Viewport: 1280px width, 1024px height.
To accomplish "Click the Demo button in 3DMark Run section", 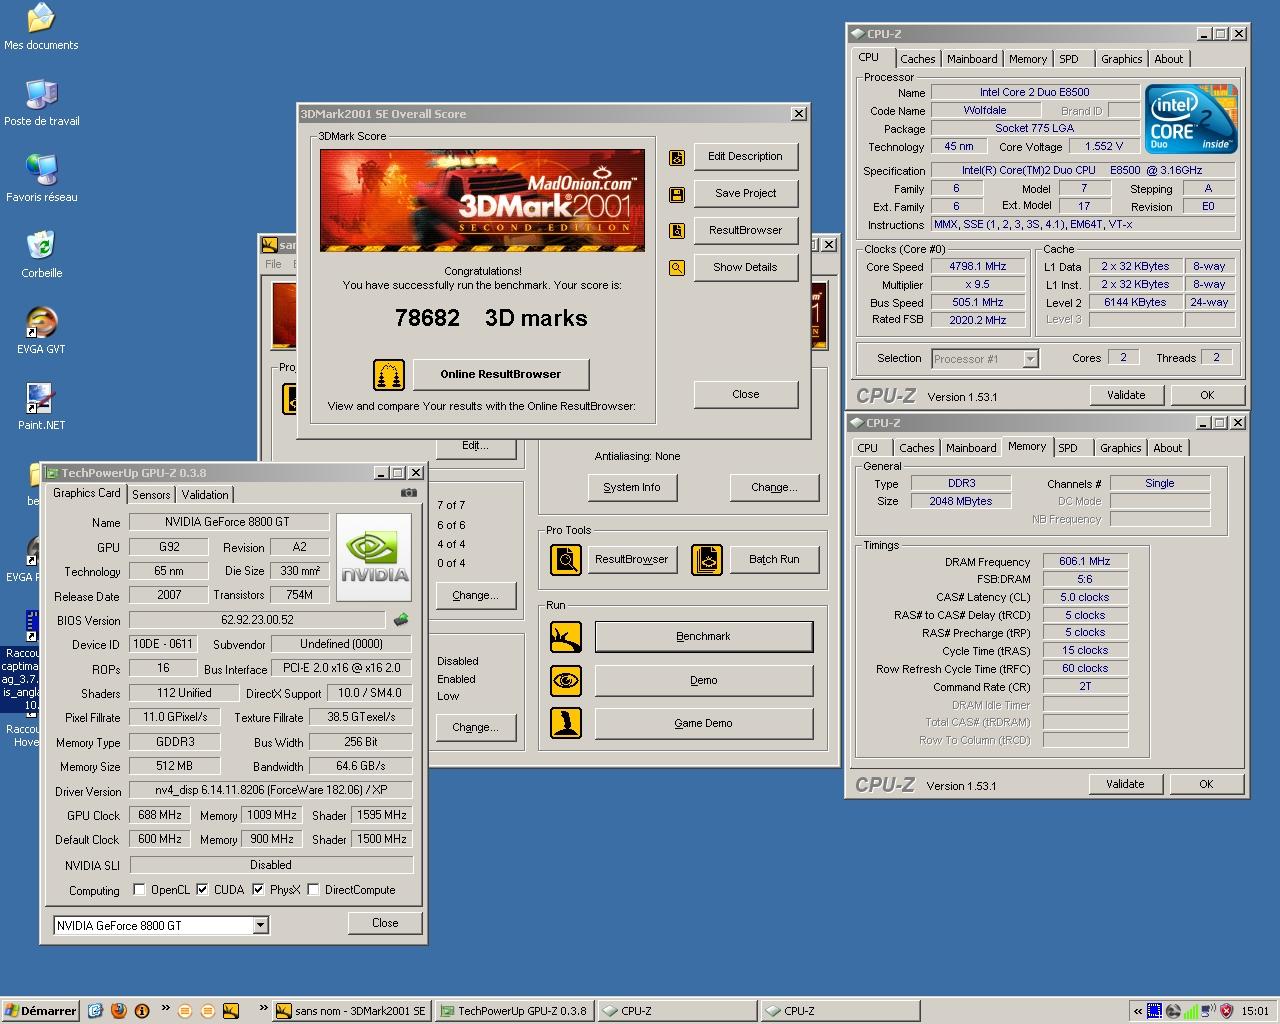I will (x=703, y=681).
